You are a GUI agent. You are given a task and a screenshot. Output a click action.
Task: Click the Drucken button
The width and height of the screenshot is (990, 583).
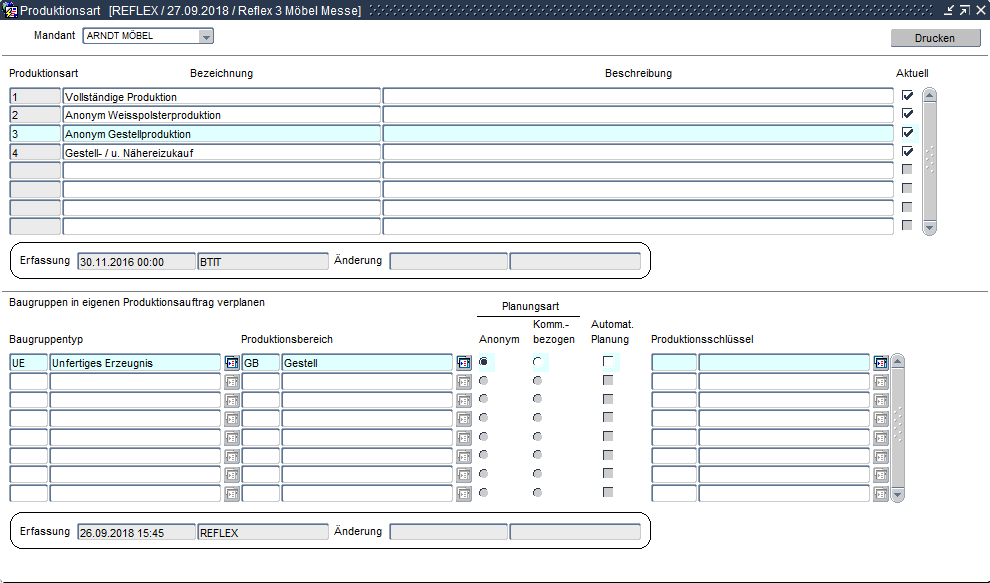[x=935, y=38]
